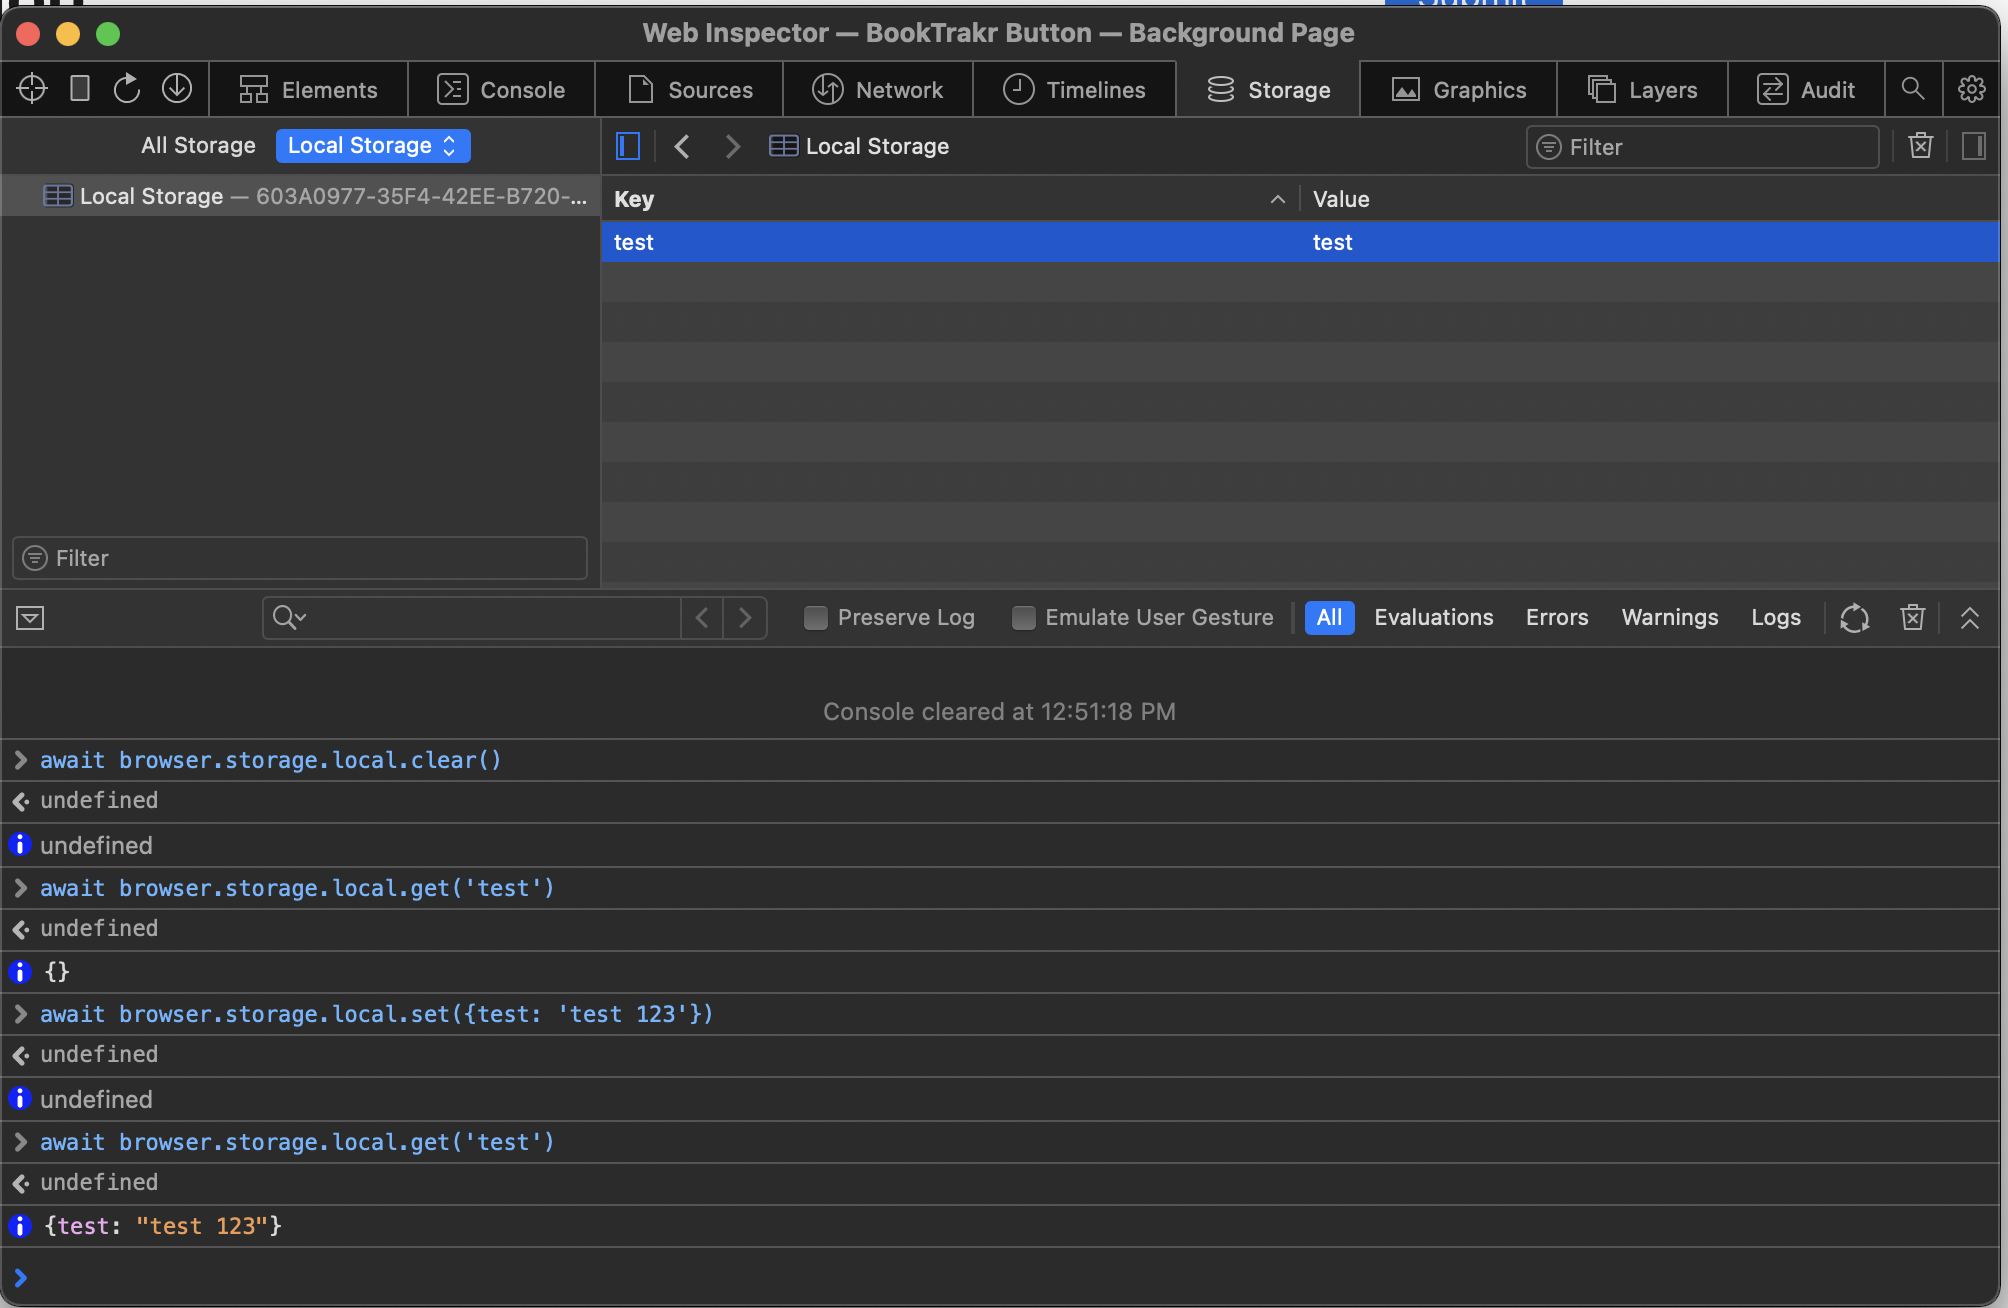Image resolution: width=2008 pixels, height=1308 pixels.
Task: Show only Evaluations in console
Action: [x=1433, y=618]
